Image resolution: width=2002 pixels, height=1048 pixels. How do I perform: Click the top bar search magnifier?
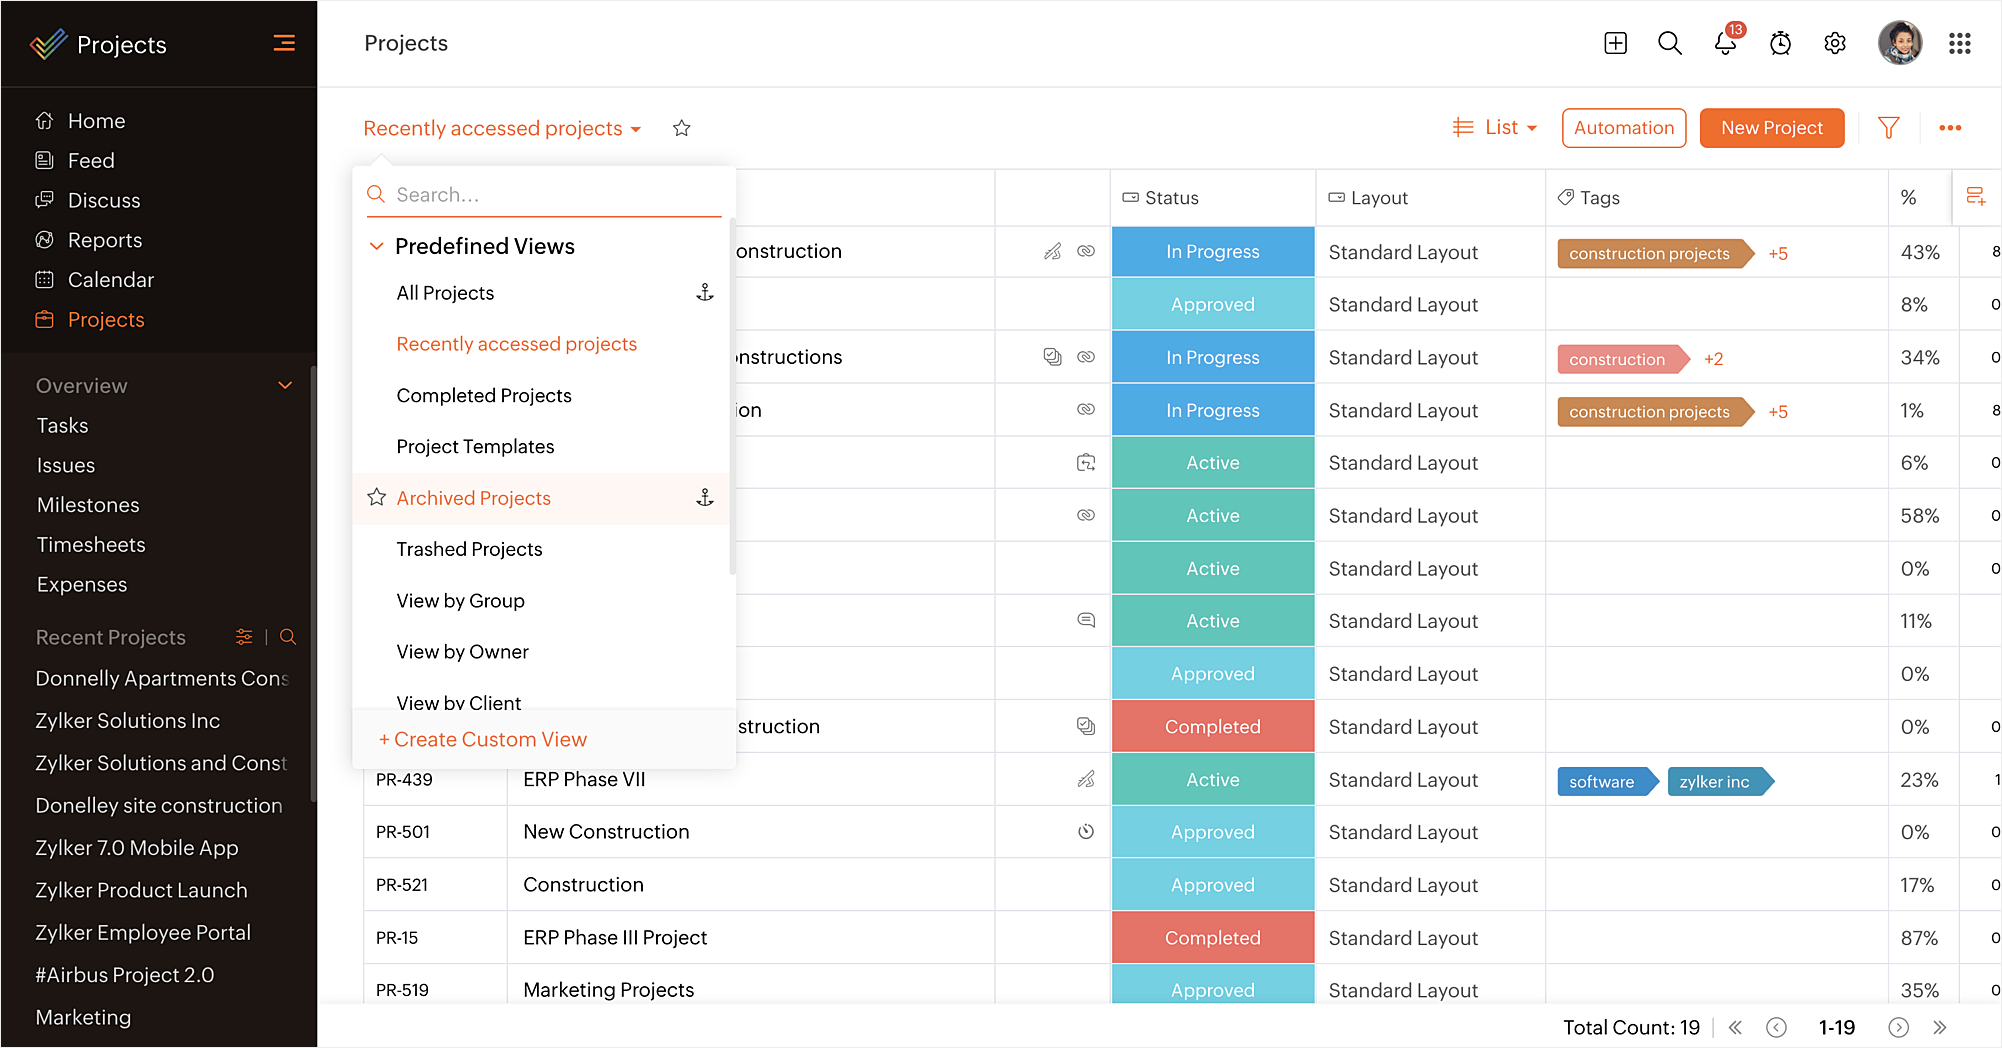[1670, 43]
